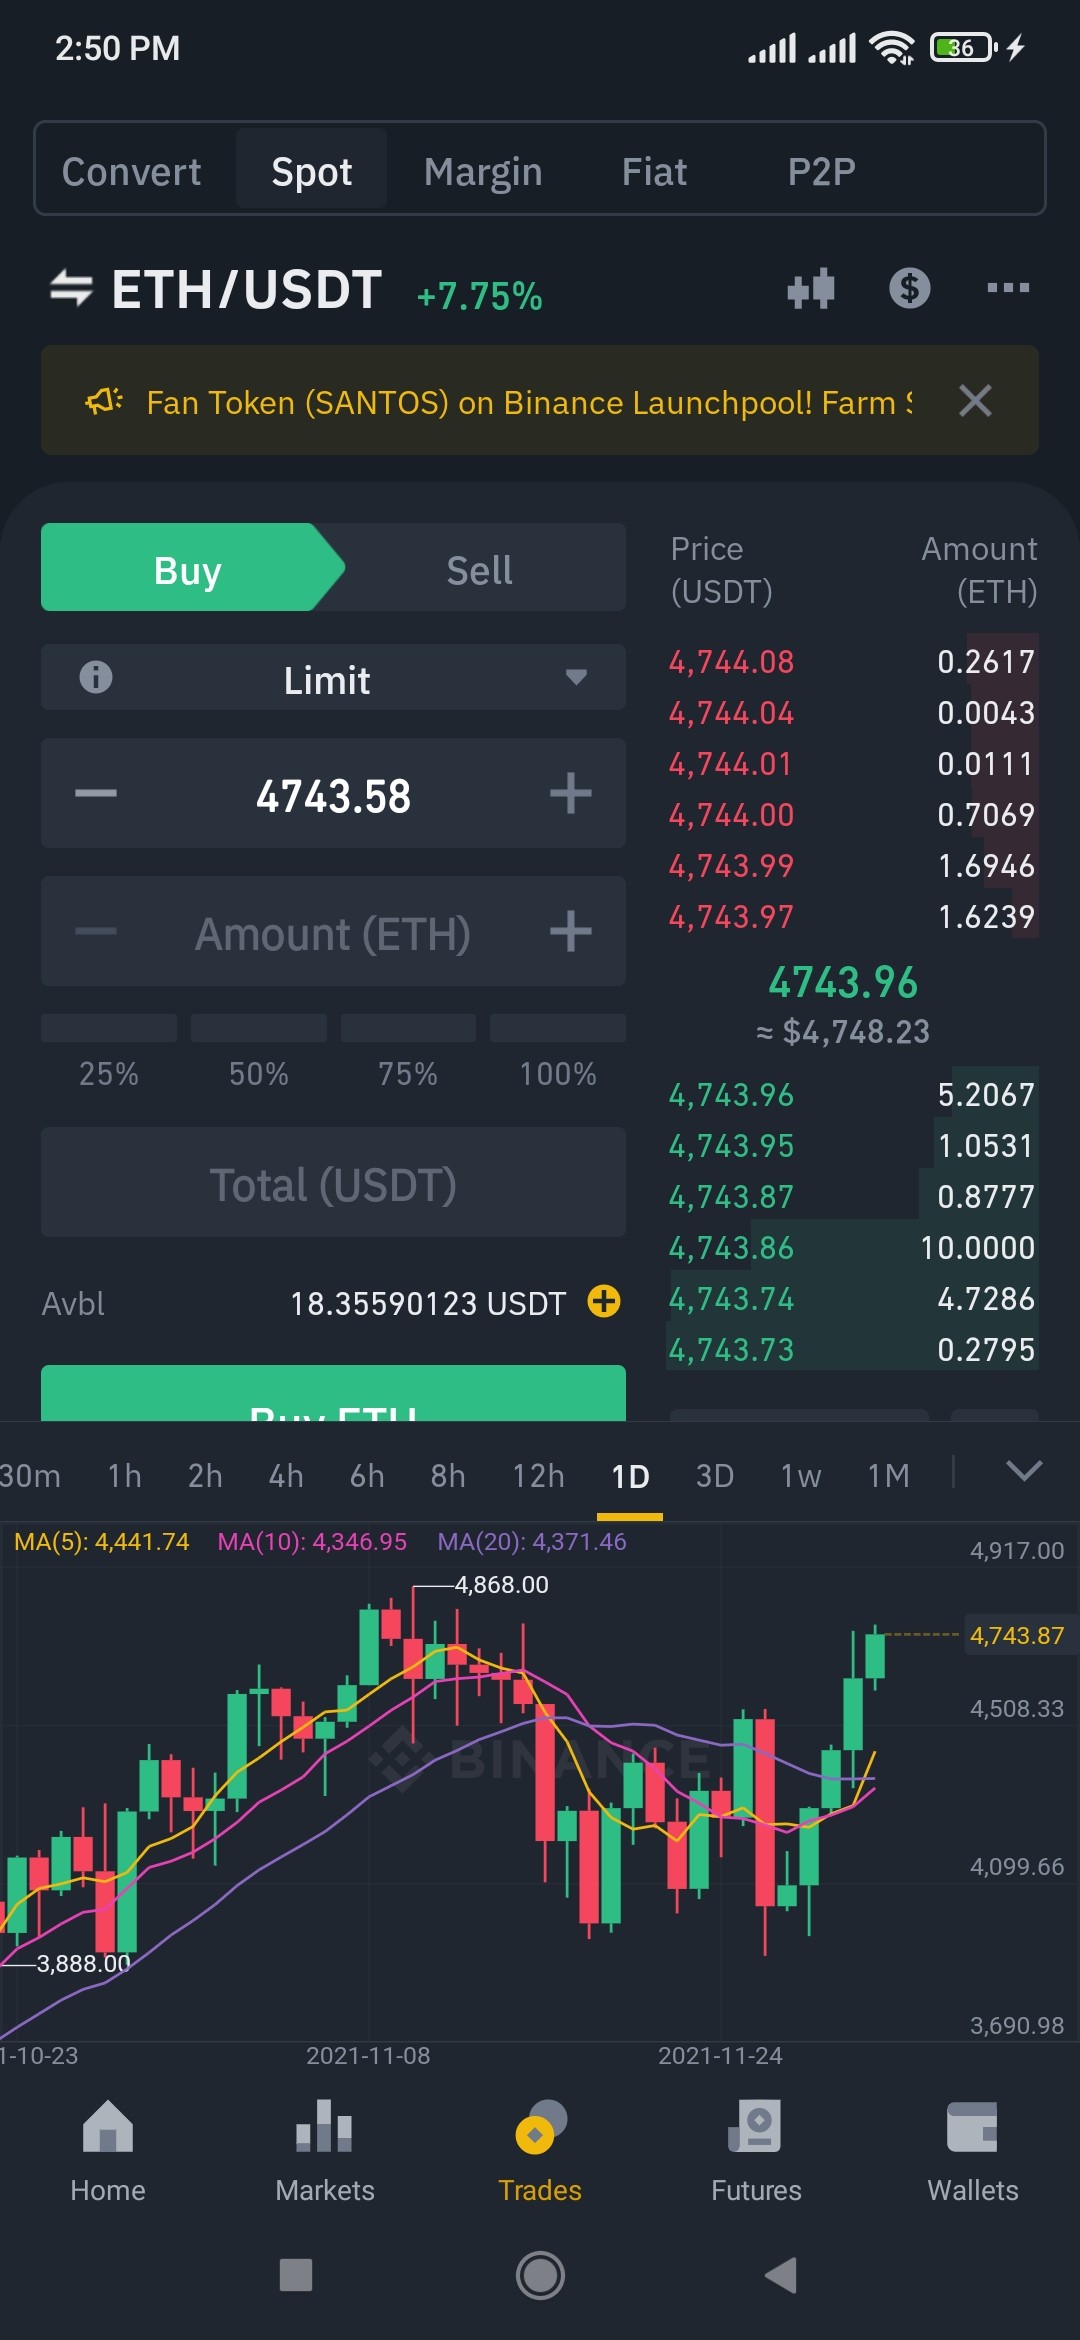Select the 1w chart interval
Screen dimensions: 1080x2340
[801, 1476]
